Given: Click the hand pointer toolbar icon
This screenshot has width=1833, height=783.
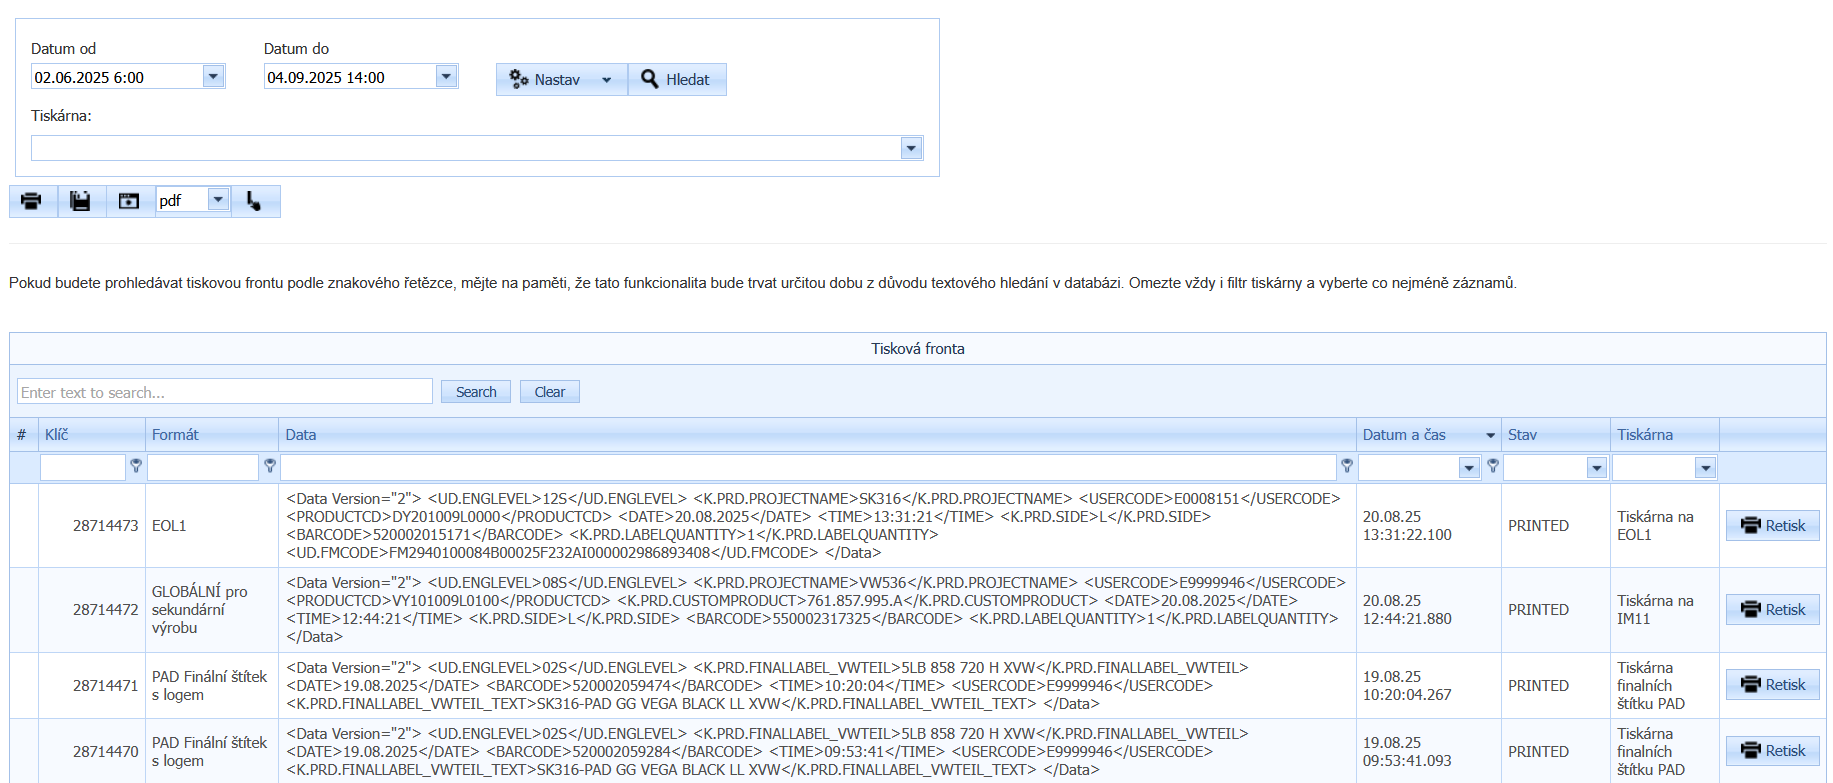Looking at the screenshot, I should click(254, 201).
